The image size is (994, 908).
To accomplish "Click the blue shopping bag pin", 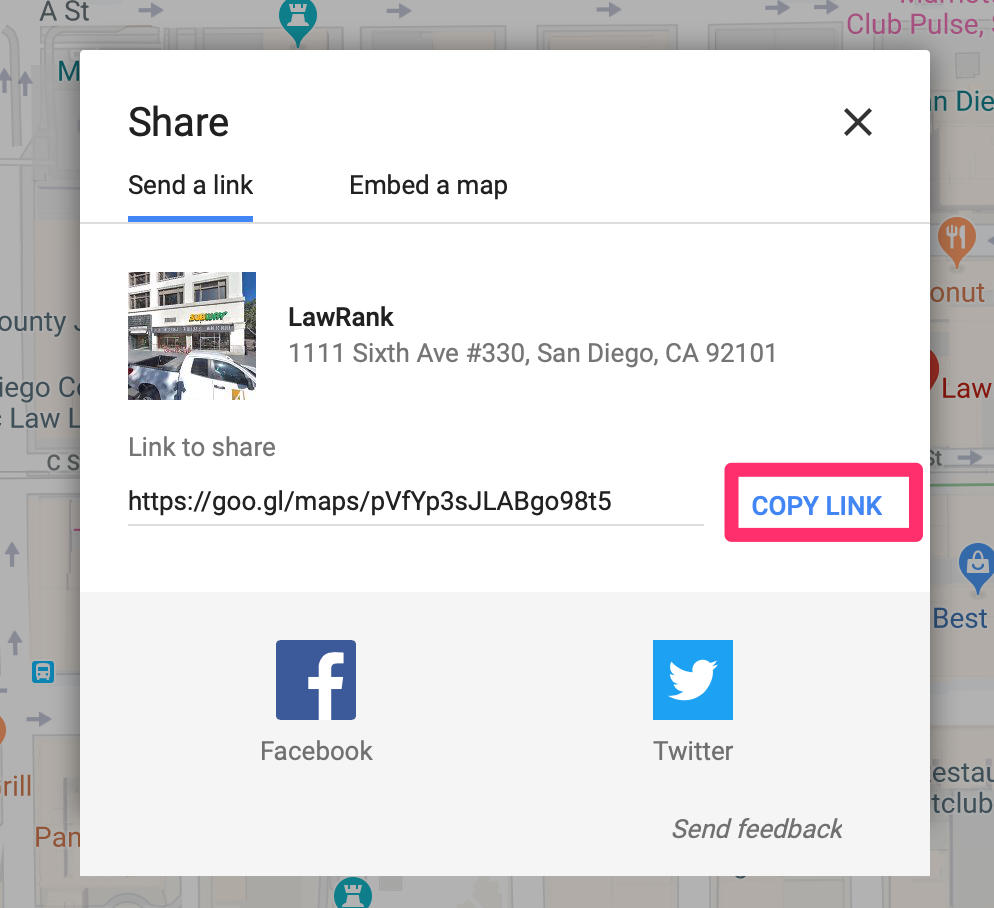I will pos(977,568).
